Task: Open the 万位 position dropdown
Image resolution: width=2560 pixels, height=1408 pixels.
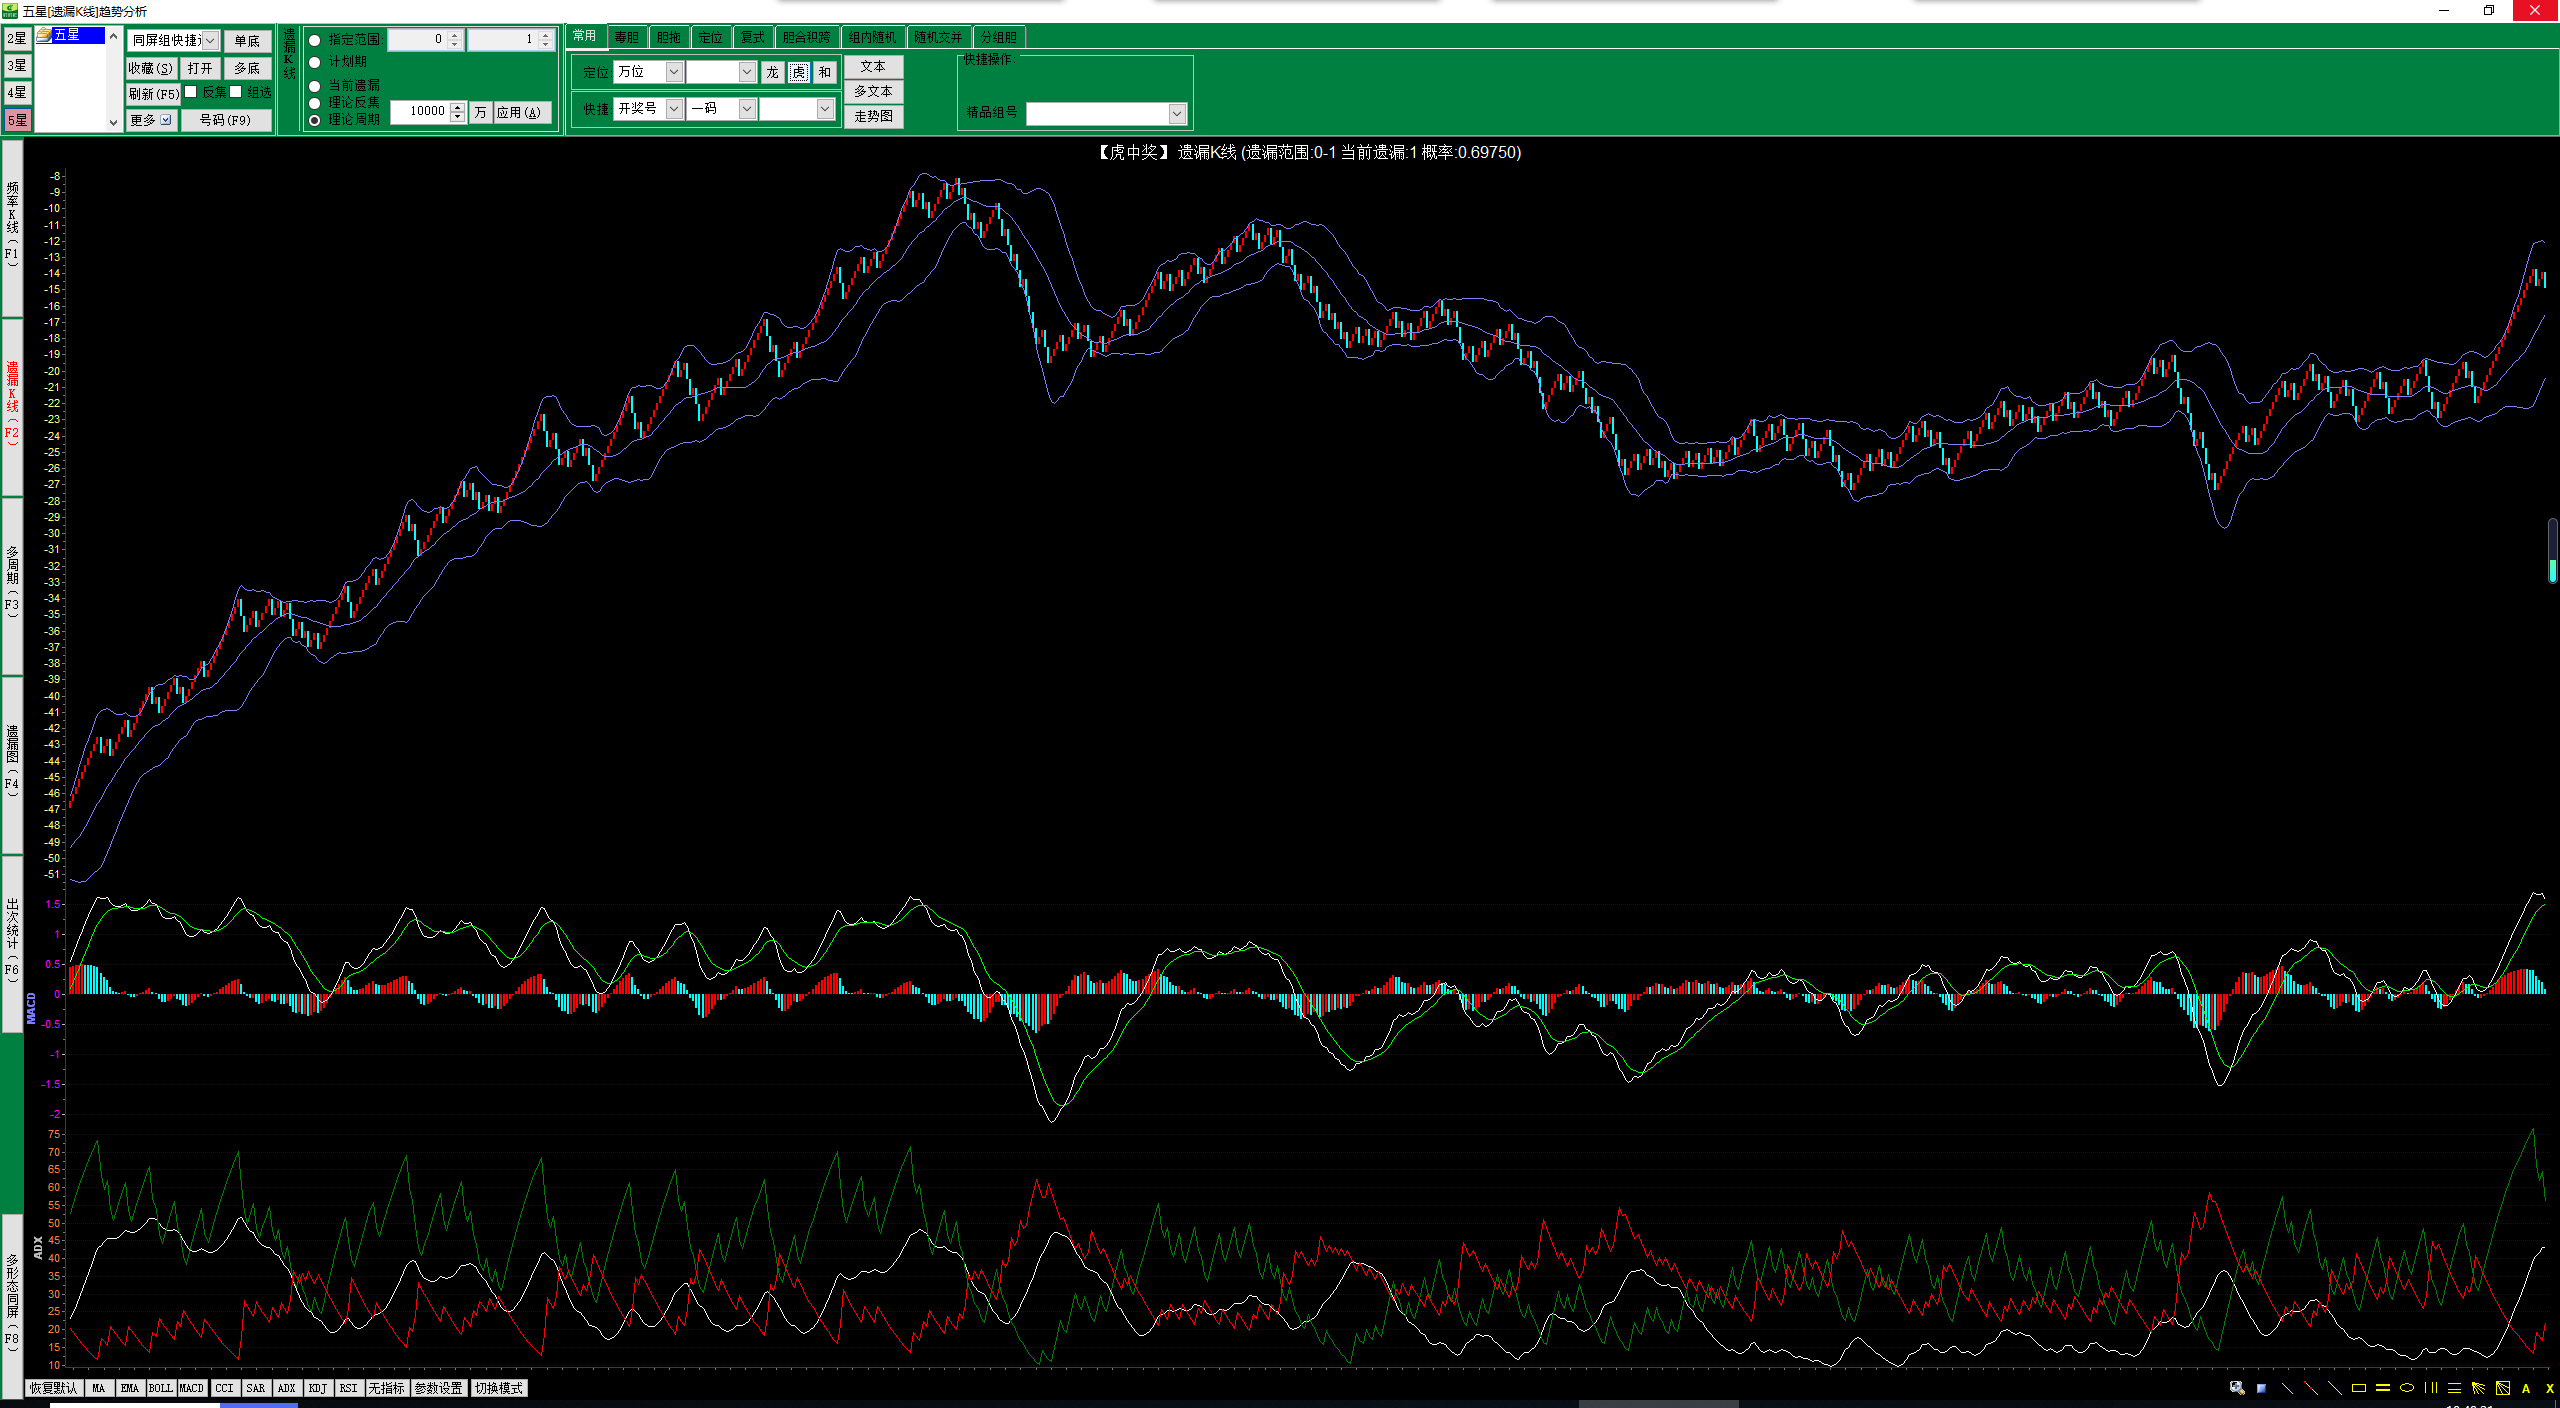Action: coord(673,72)
